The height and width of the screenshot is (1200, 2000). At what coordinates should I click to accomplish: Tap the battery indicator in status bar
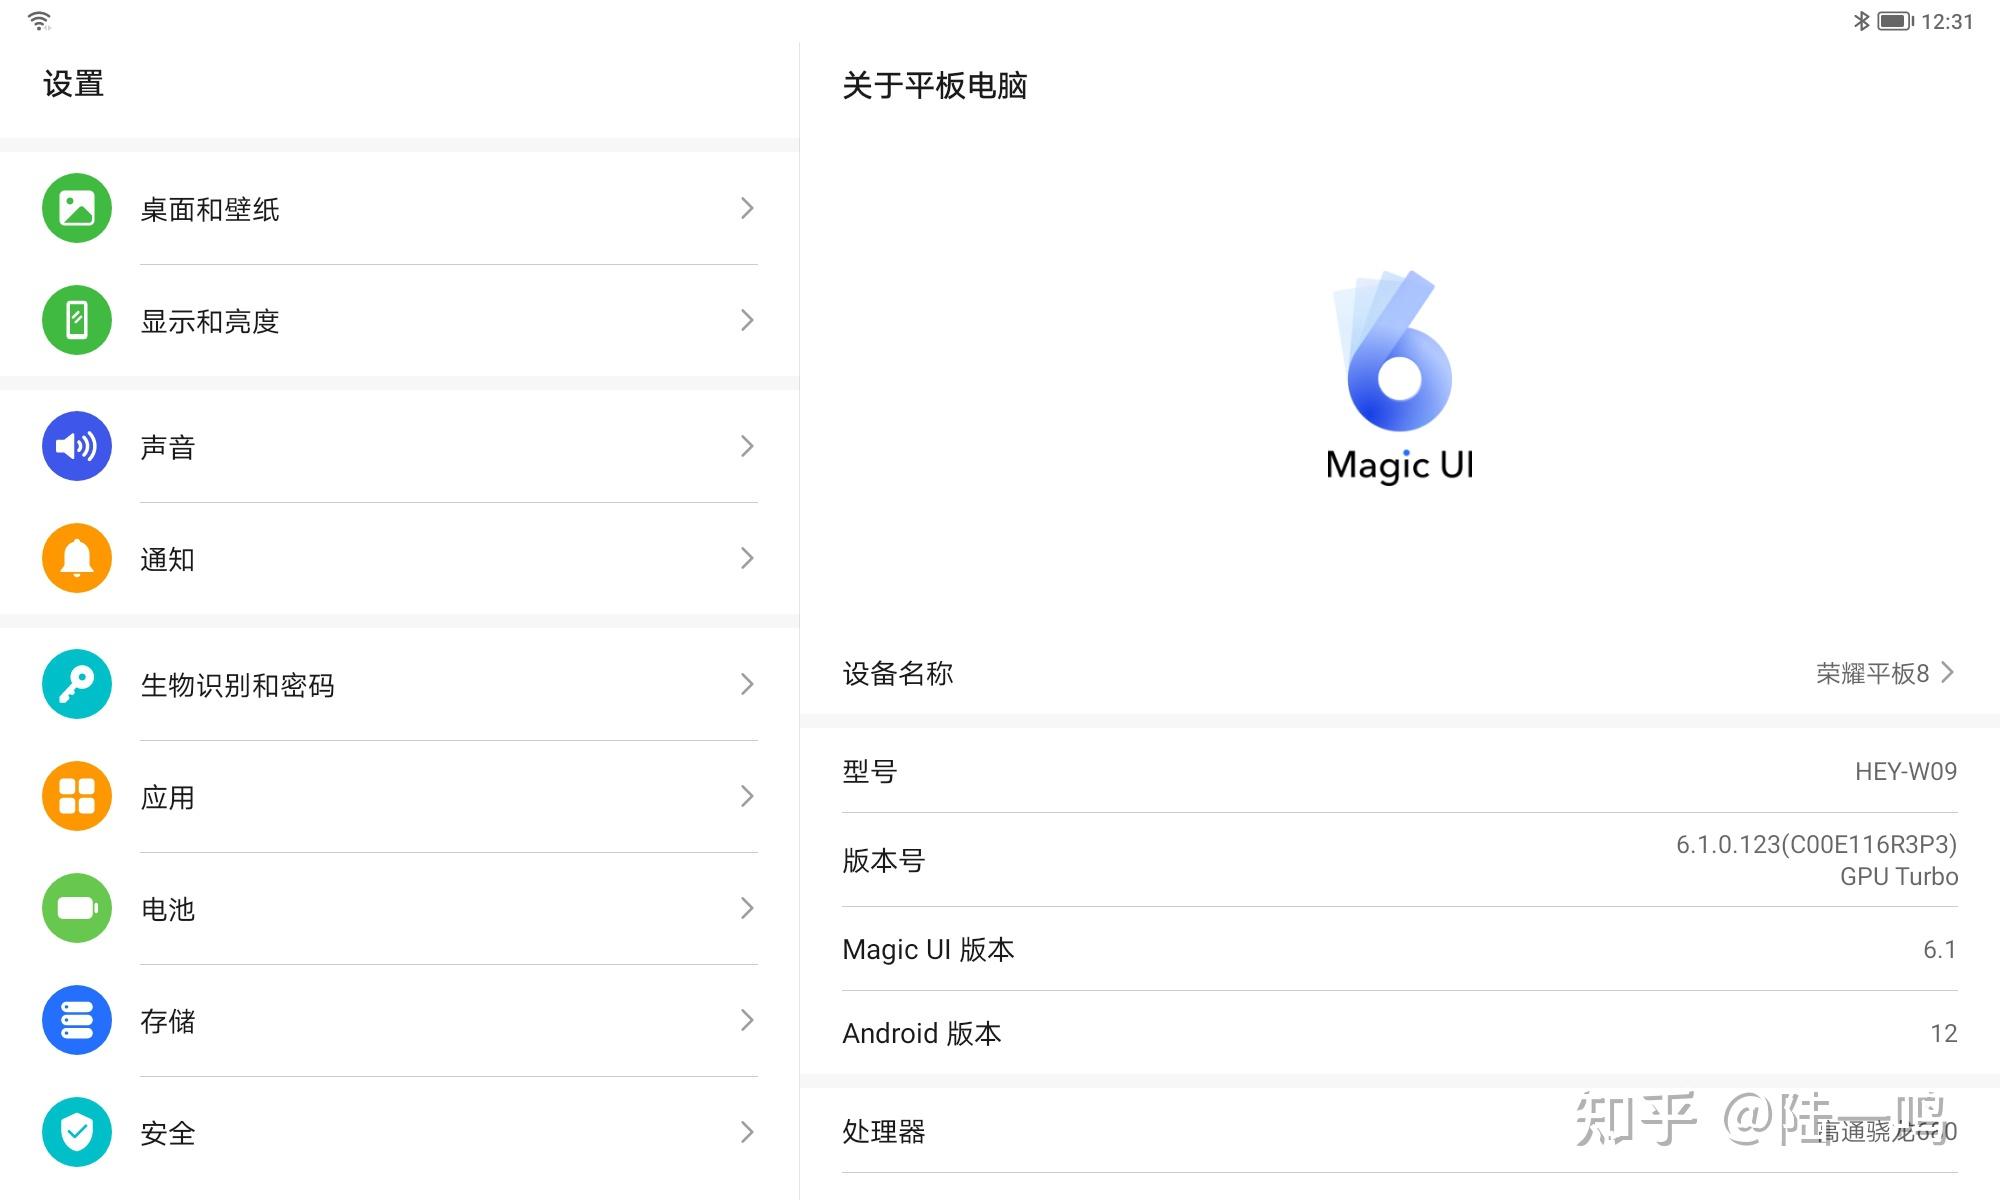1895,21
